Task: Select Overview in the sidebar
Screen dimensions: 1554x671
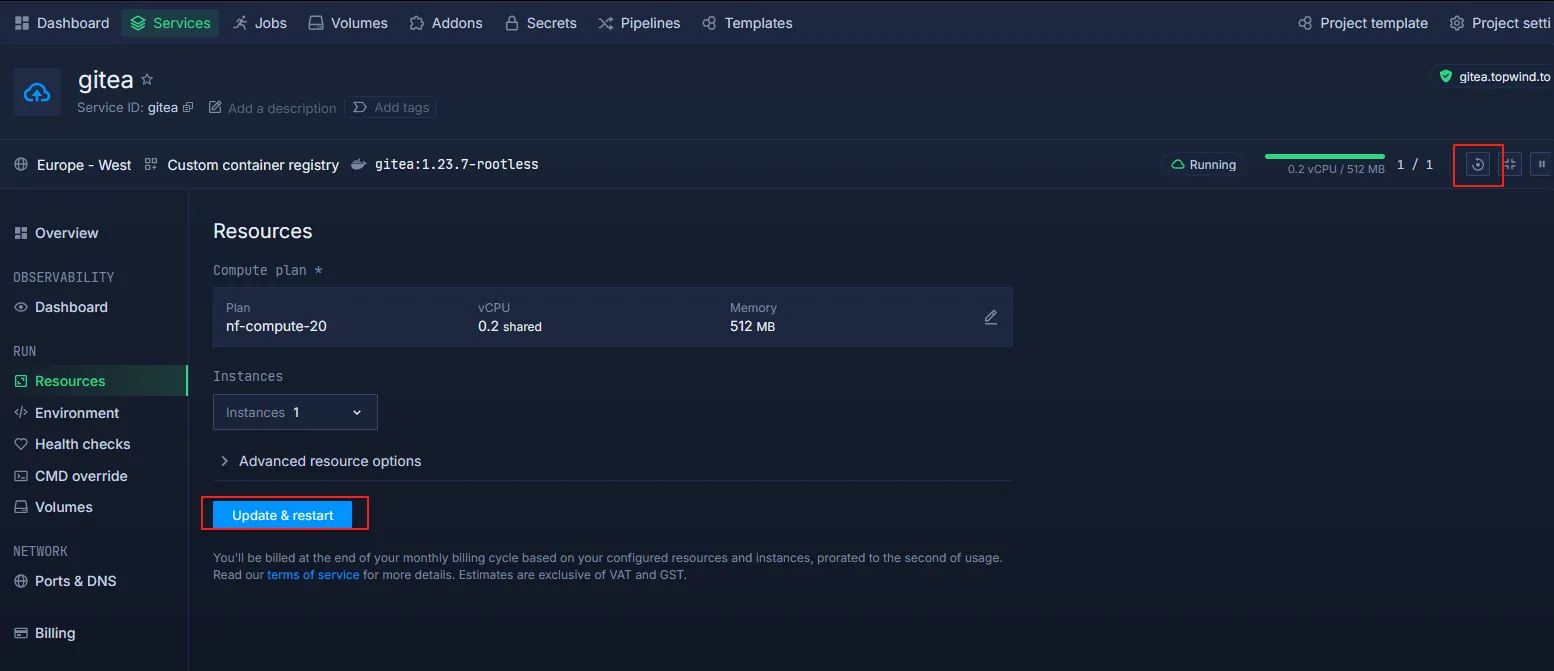Action: click(x=57, y=233)
